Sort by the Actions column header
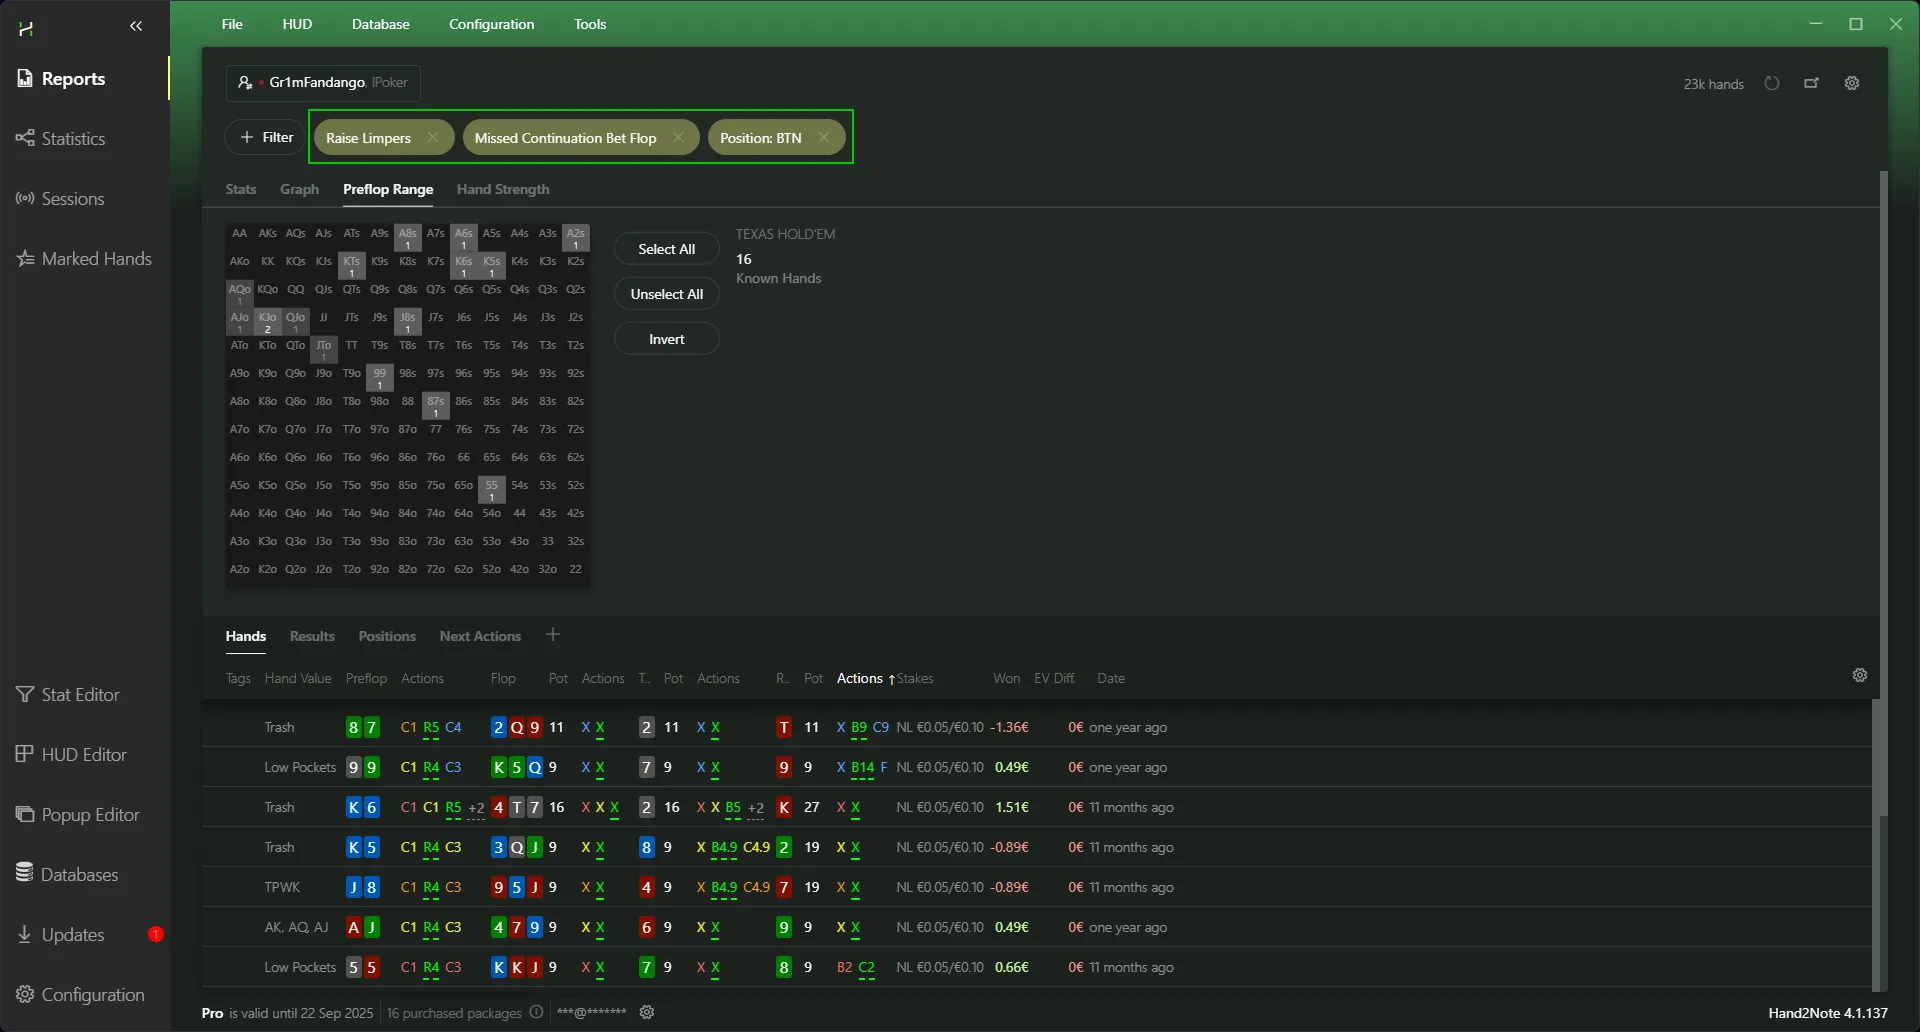1920x1032 pixels. (860, 679)
